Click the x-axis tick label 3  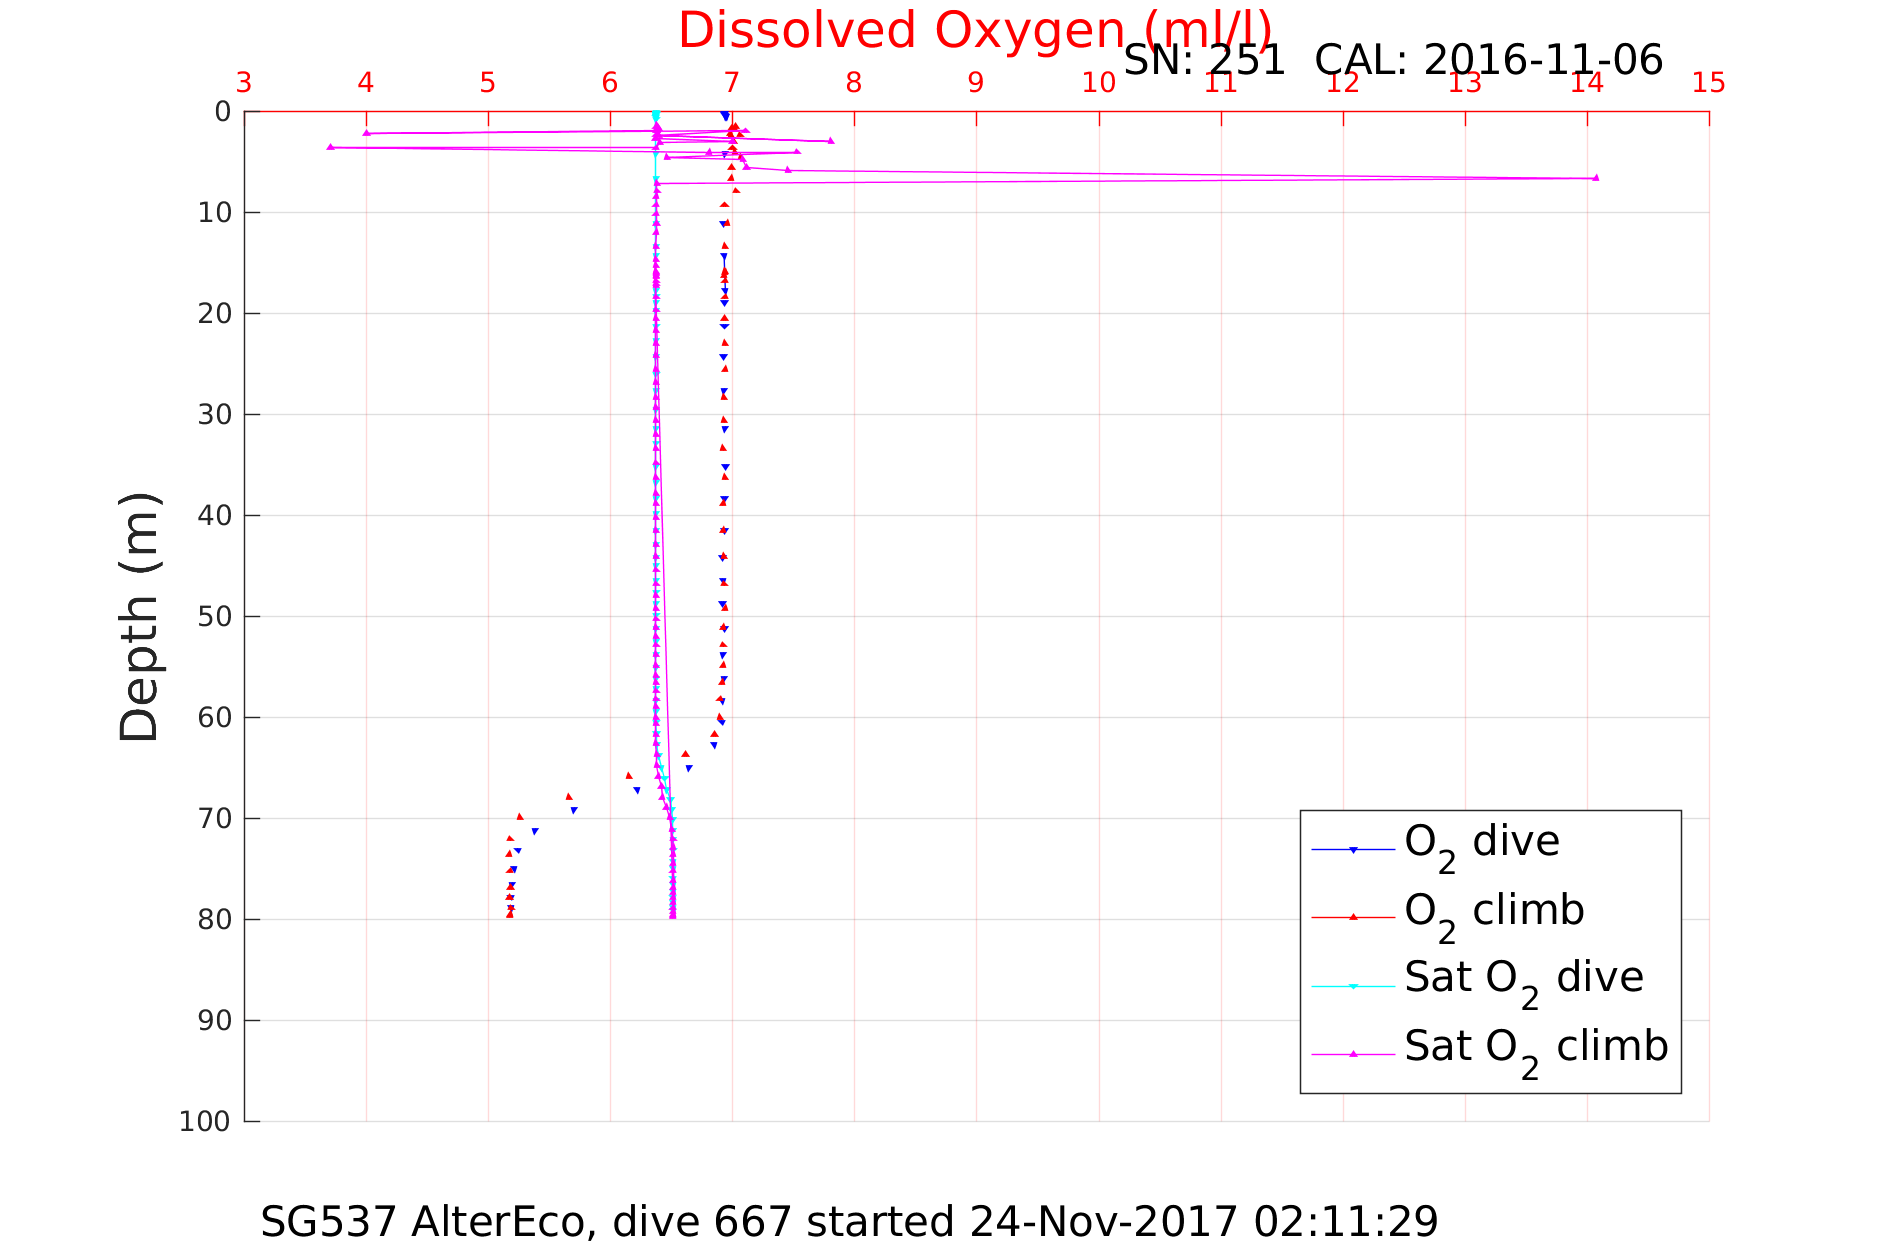pos(244,83)
